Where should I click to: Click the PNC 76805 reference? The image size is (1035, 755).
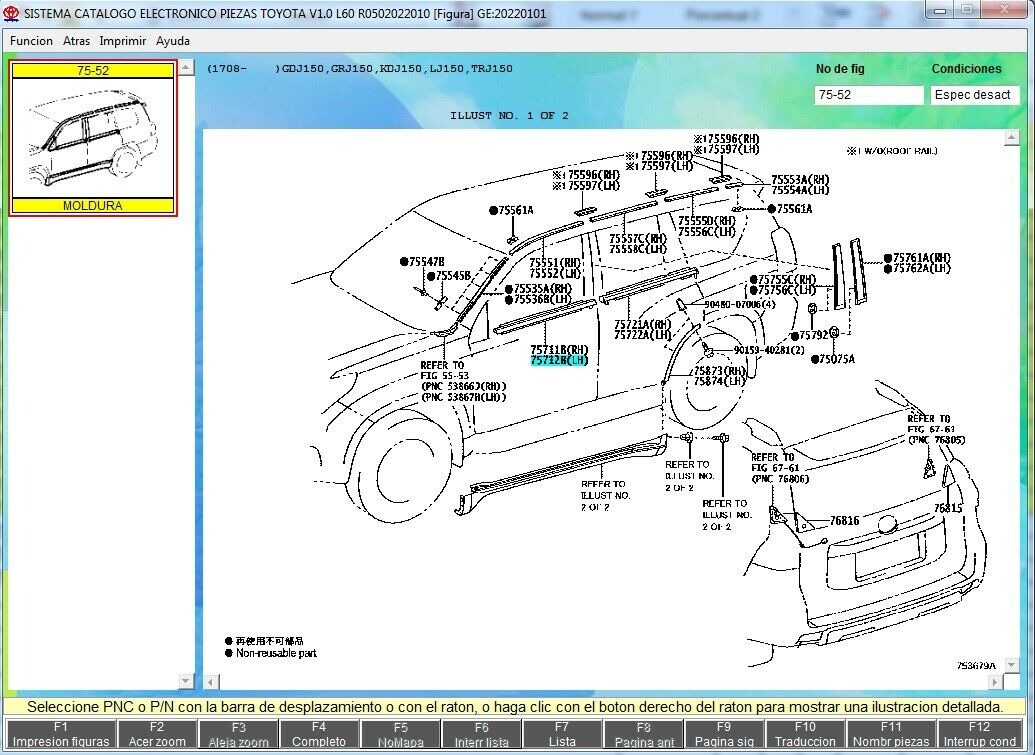(x=936, y=440)
